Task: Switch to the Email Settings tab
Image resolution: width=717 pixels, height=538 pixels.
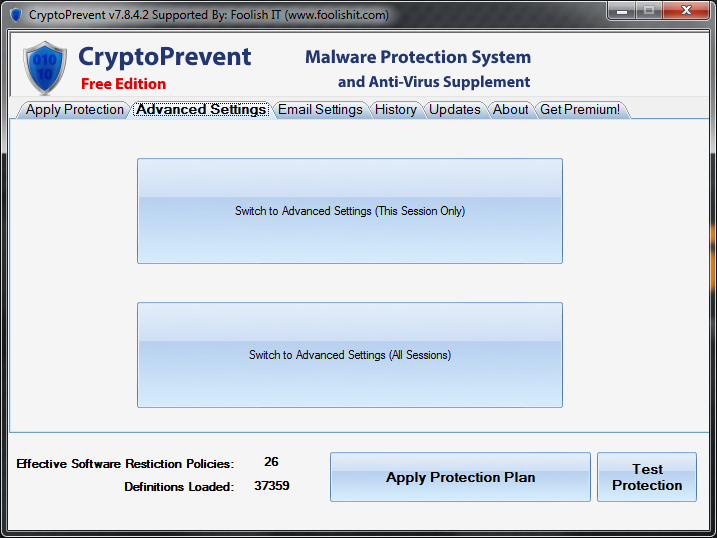Action: [x=320, y=110]
